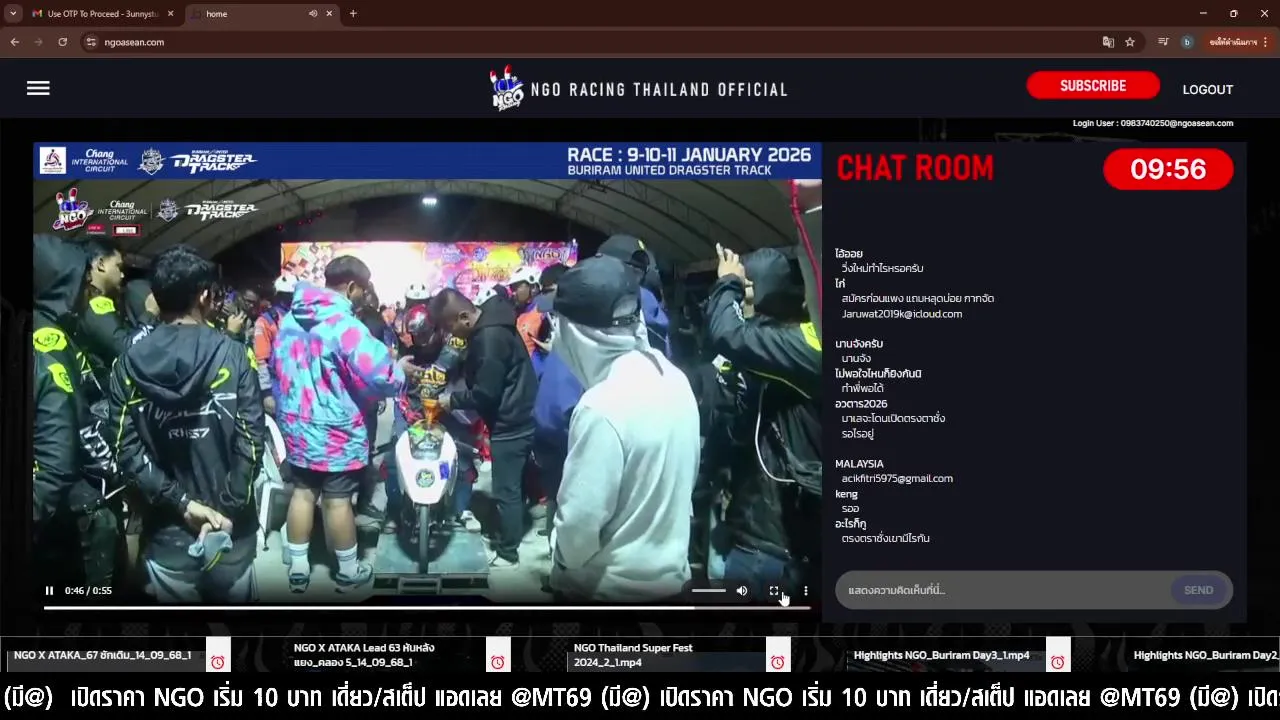Open media controls in toolbar
1280x720 pixels.
tap(1163, 42)
